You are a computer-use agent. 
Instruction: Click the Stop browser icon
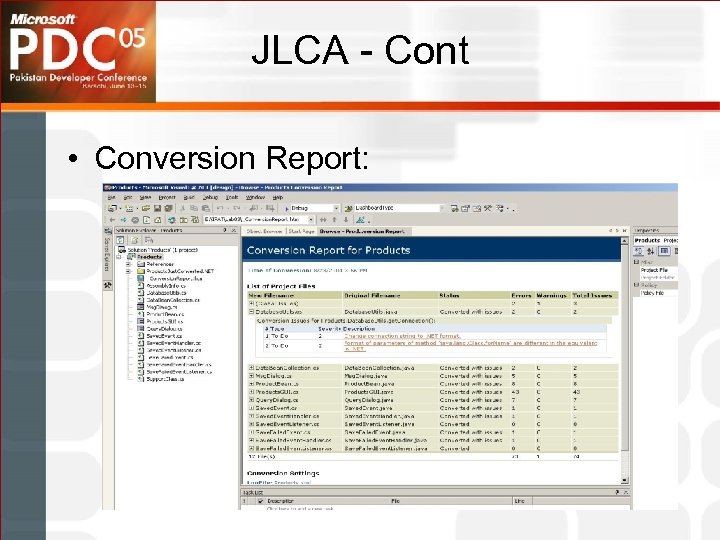point(135,220)
